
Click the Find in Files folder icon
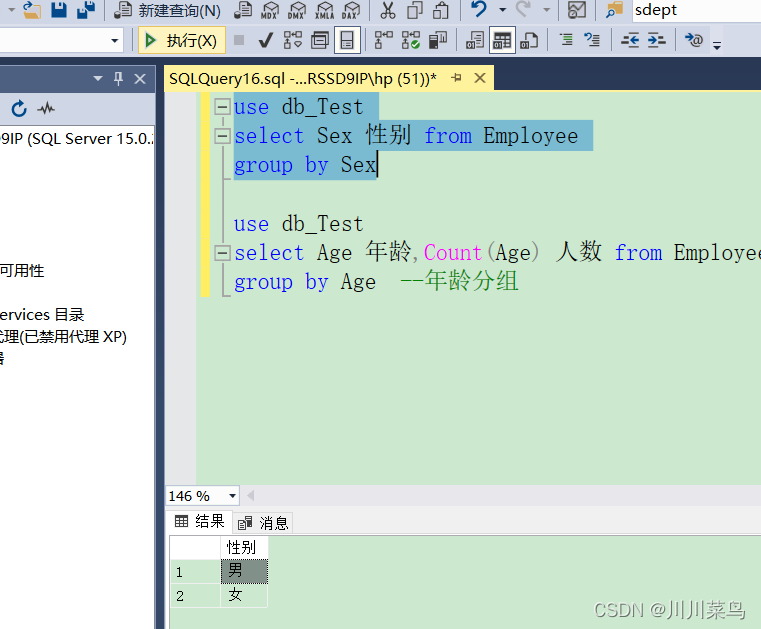pyautogui.click(x=614, y=10)
